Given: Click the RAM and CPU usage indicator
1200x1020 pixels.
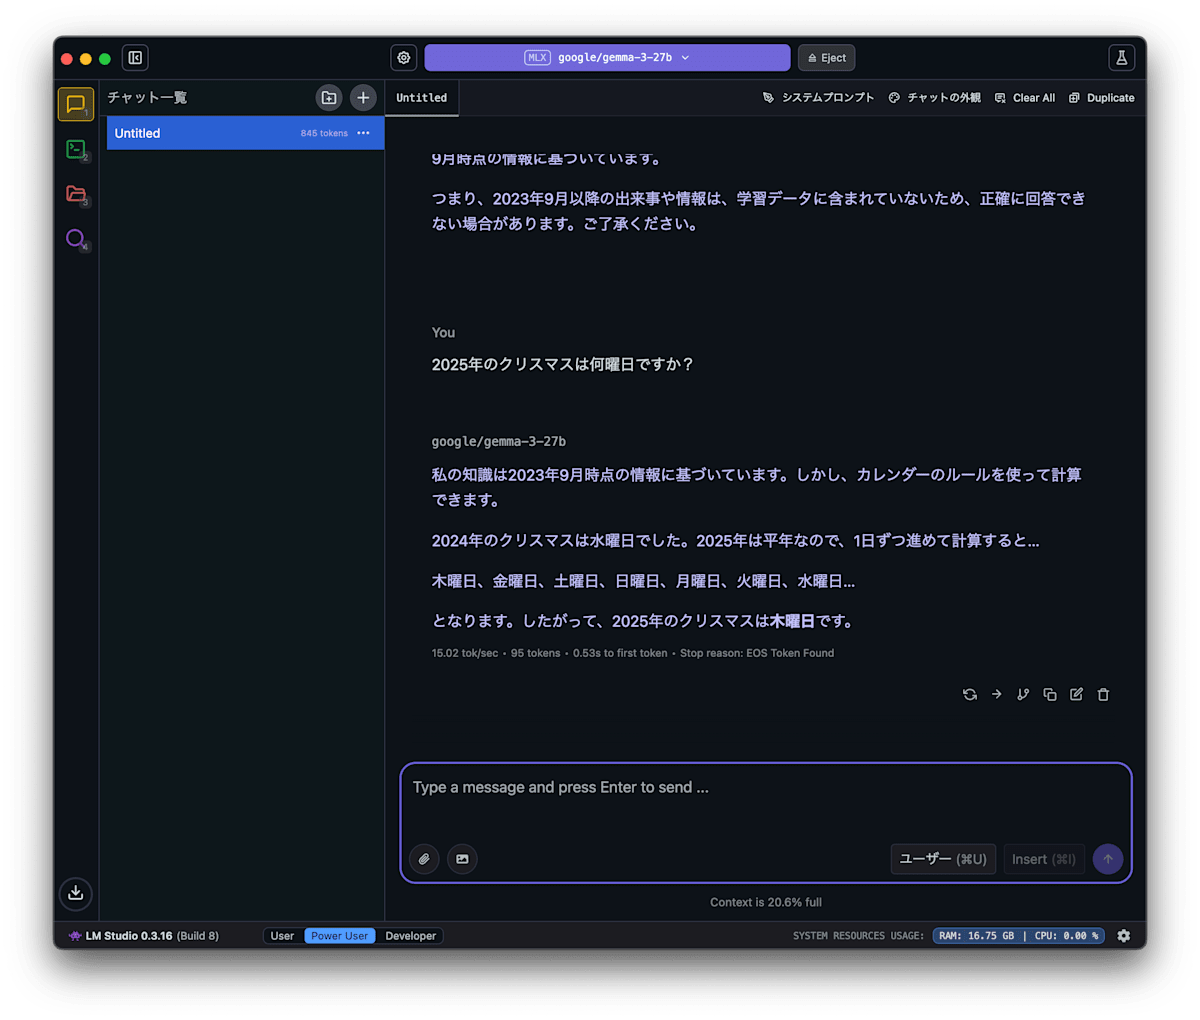Looking at the screenshot, I should click(x=1019, y=936).
